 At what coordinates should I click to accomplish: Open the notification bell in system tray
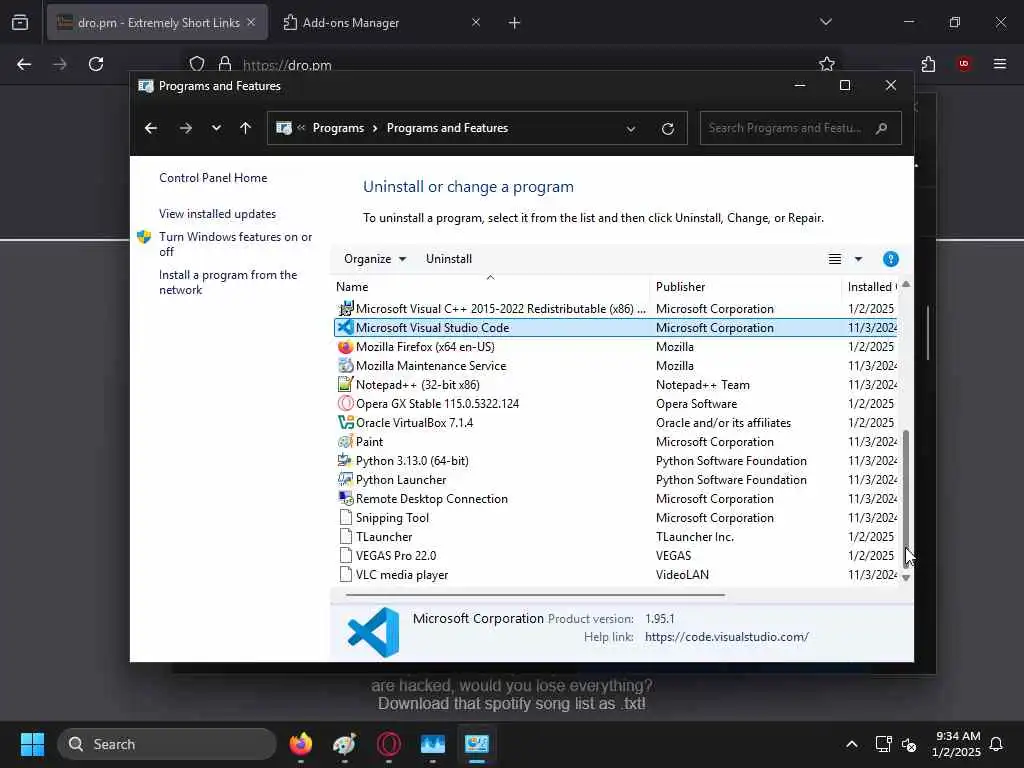click(996, 744)
